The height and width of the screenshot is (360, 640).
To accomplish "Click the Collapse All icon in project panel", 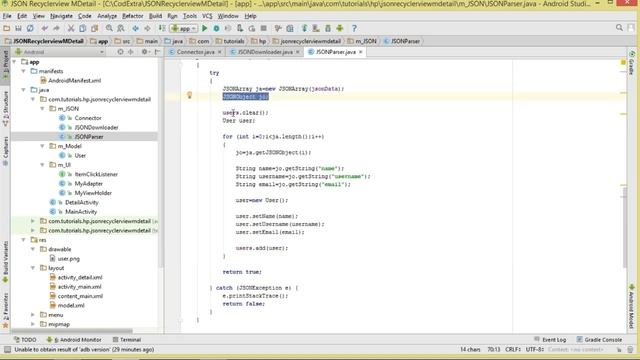I will click(131, 52).
